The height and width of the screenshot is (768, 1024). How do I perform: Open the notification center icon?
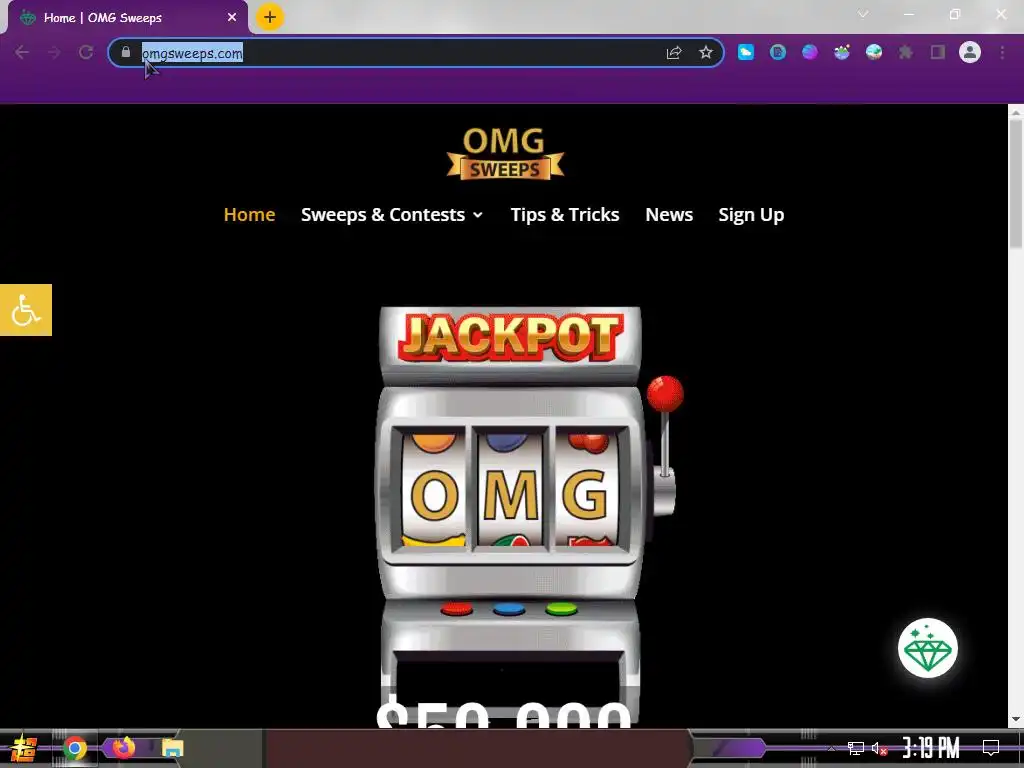tap(991, 748)
